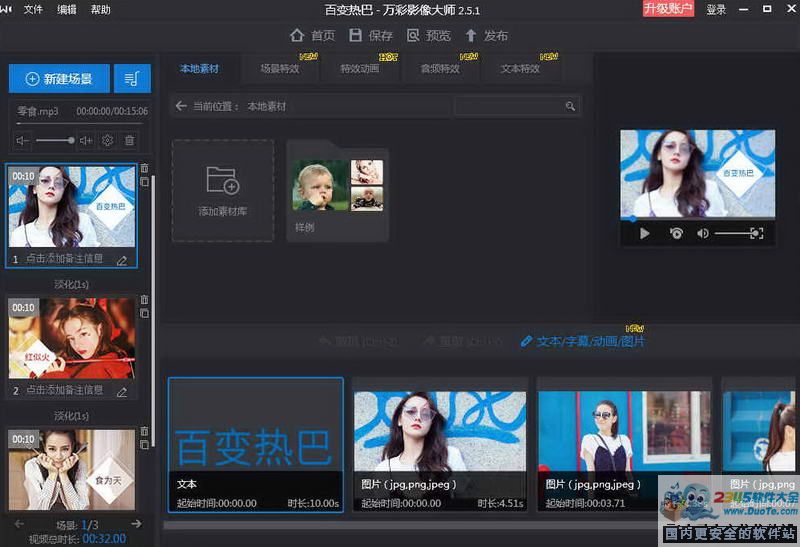
Task: Select the image clip starting at 00:03.71
Action: 624,444
